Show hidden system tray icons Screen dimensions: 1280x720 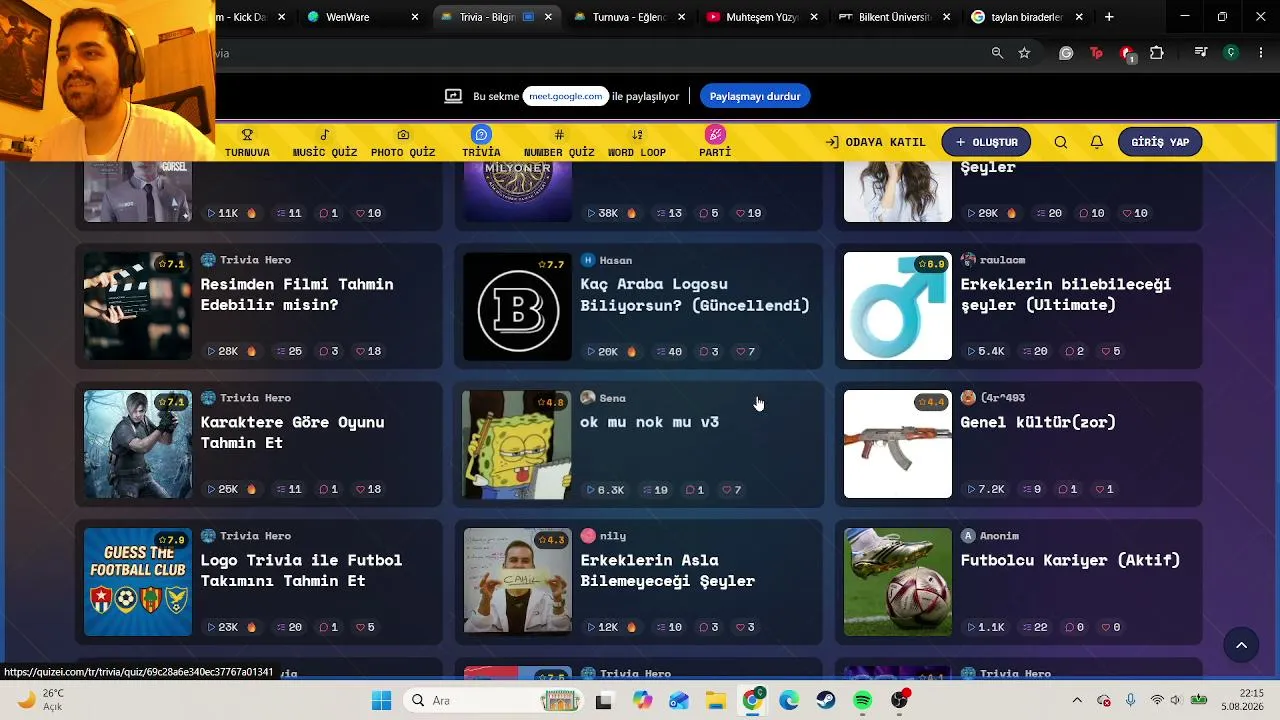pos(1077,700)
